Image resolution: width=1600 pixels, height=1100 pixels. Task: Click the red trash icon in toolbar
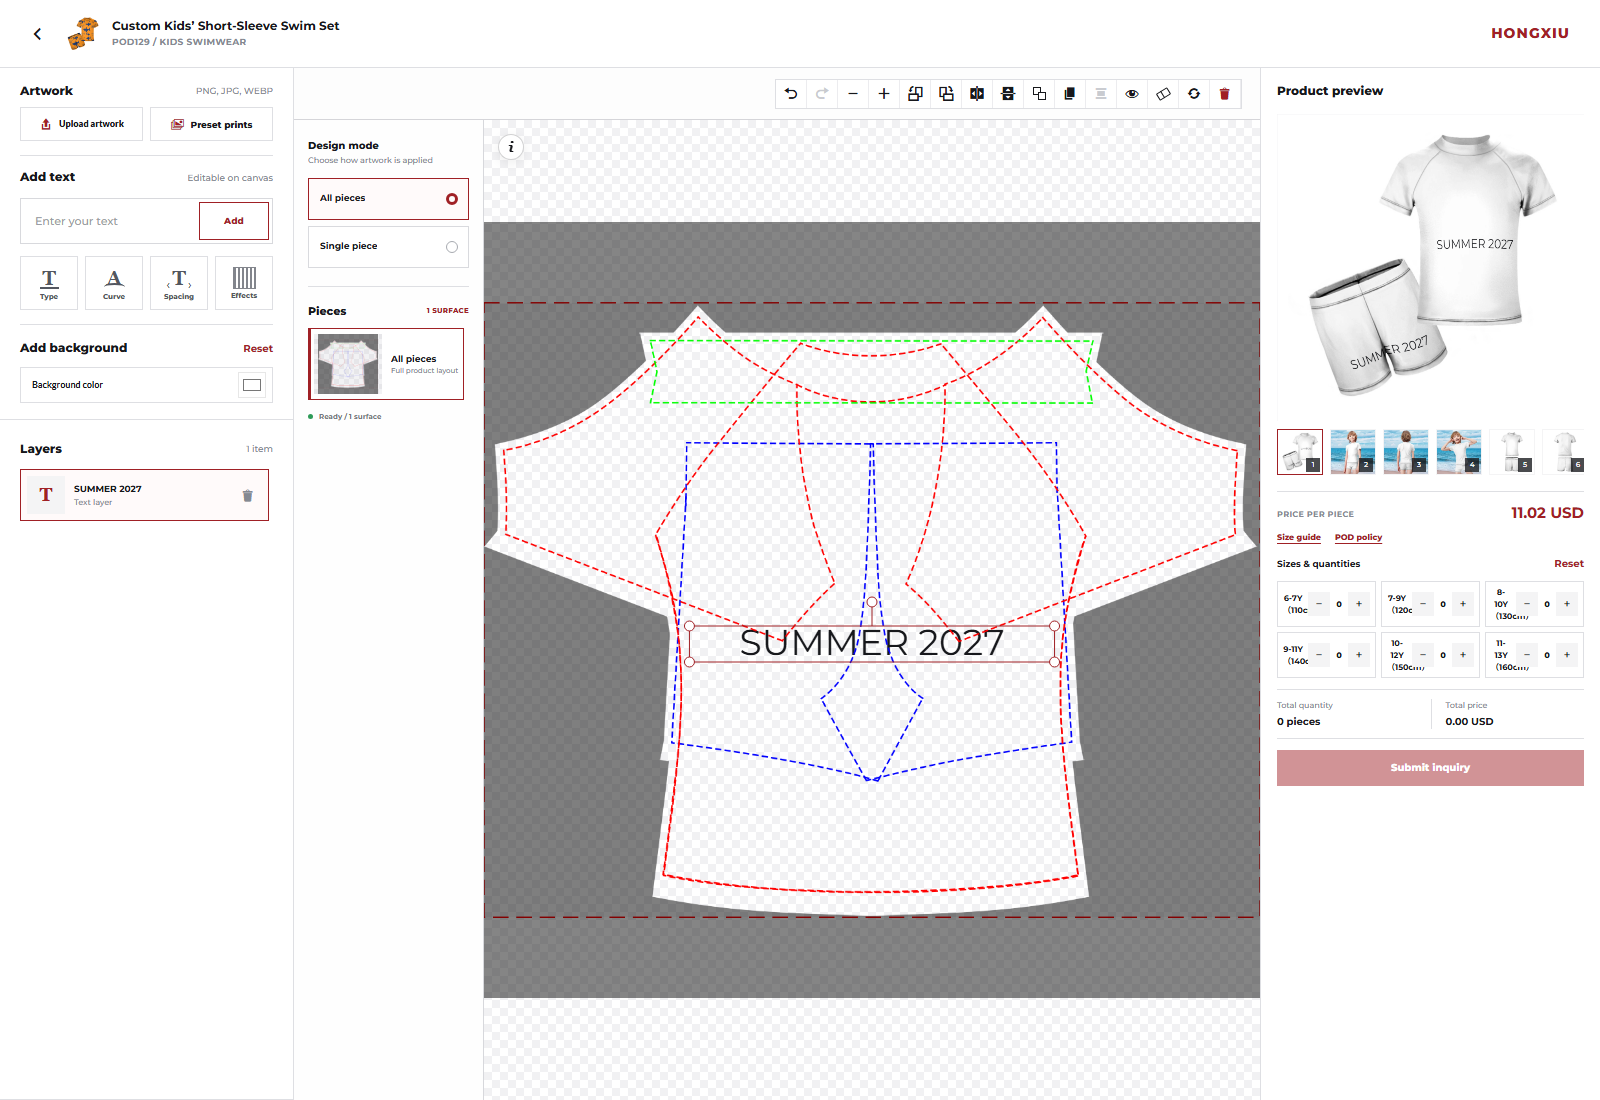point(1225,94)
